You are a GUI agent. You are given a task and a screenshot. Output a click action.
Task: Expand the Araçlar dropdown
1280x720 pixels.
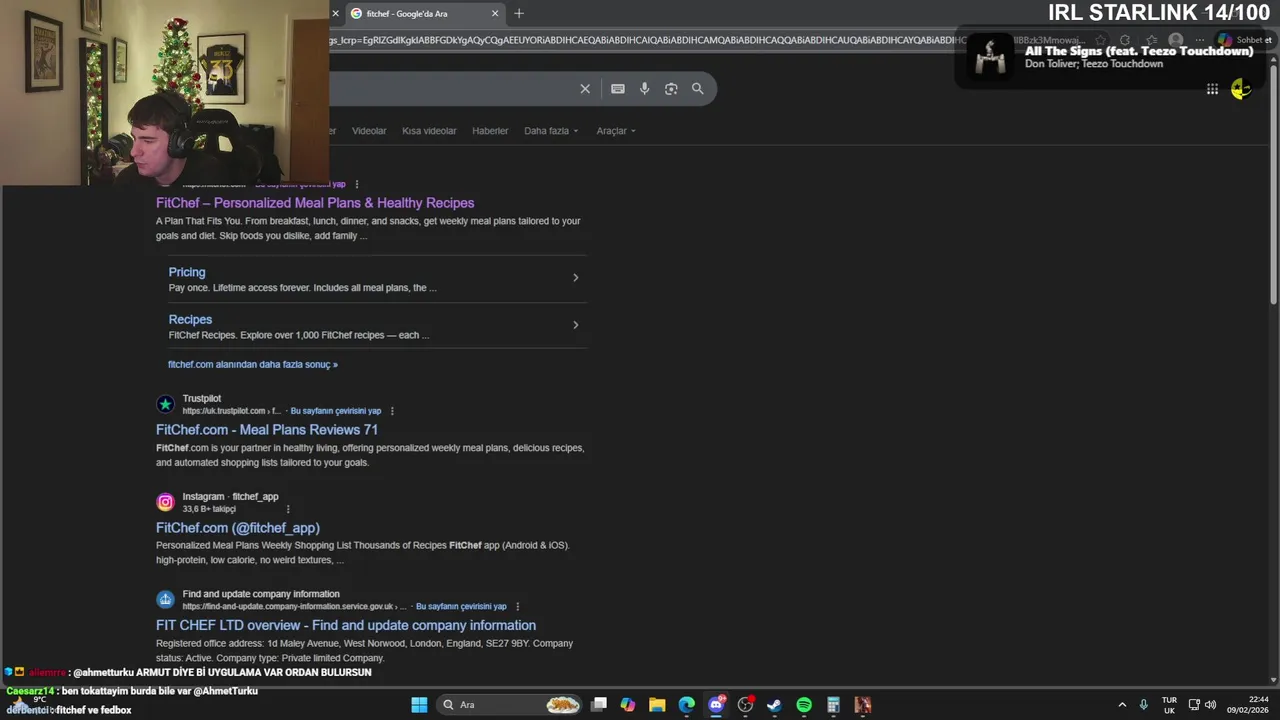tap(616, 131)
